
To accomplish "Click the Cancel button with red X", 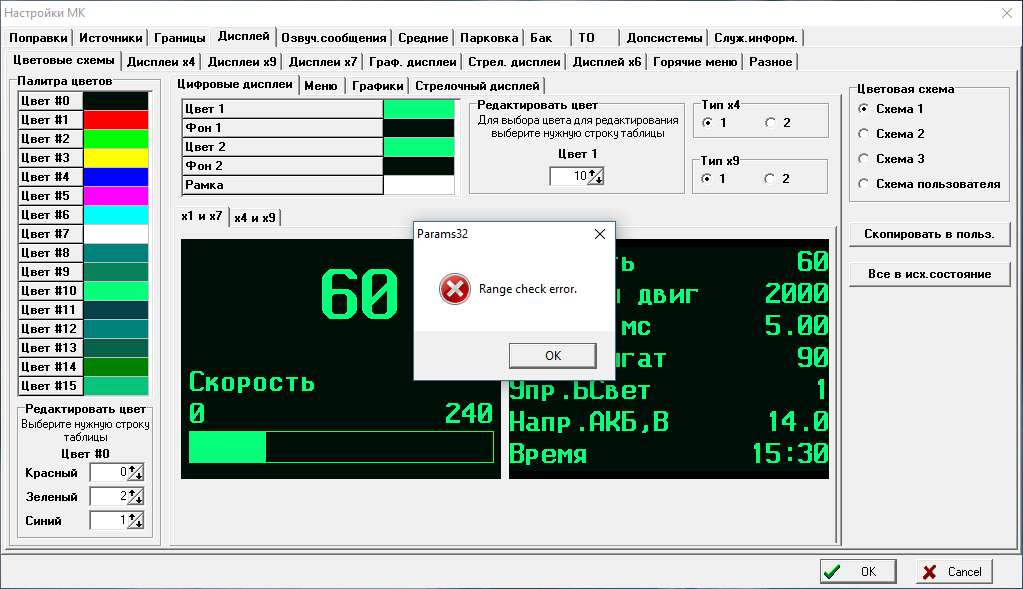I will tap(954, 571).
